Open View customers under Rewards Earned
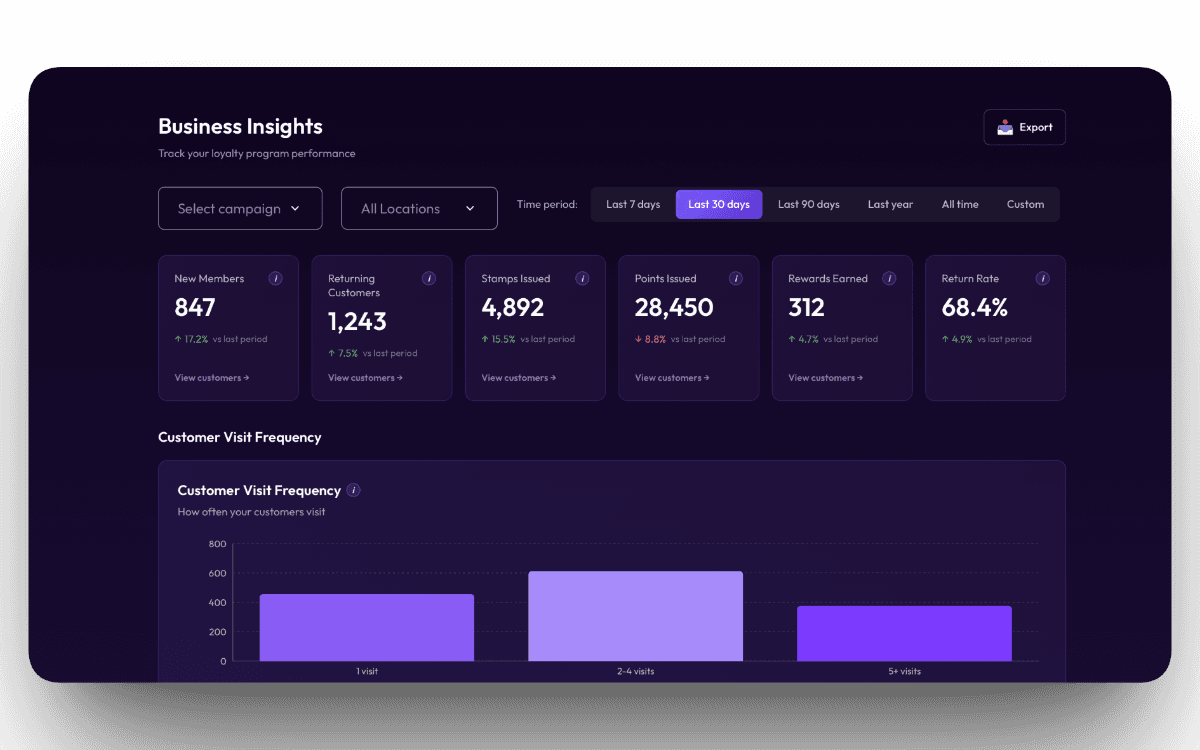Viewport: 1200px width, 750px height. tap(825, 377)
